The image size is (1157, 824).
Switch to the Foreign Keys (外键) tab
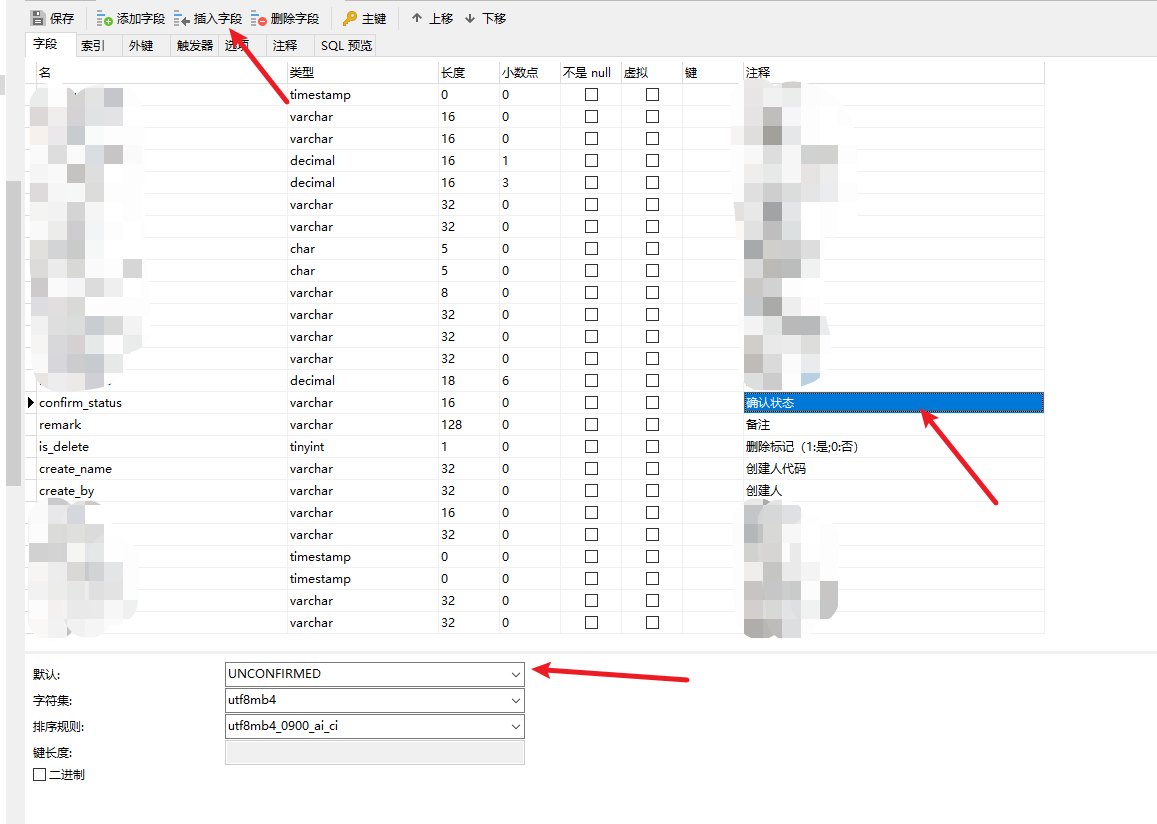141,45
